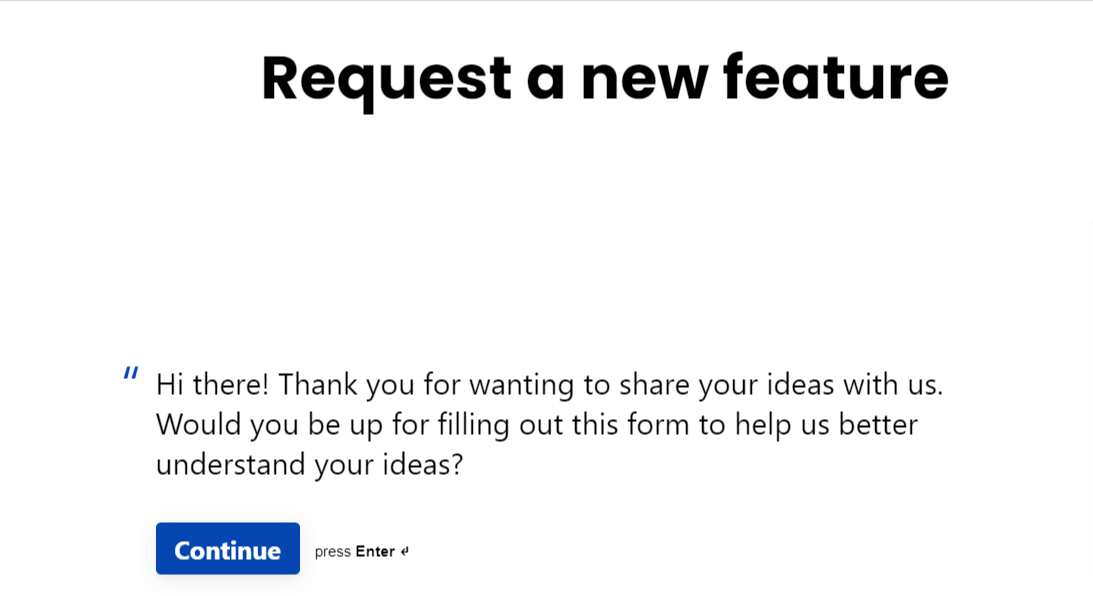
Task: Click the Enter key return arrow icon
Action: [x=405, y=552]
